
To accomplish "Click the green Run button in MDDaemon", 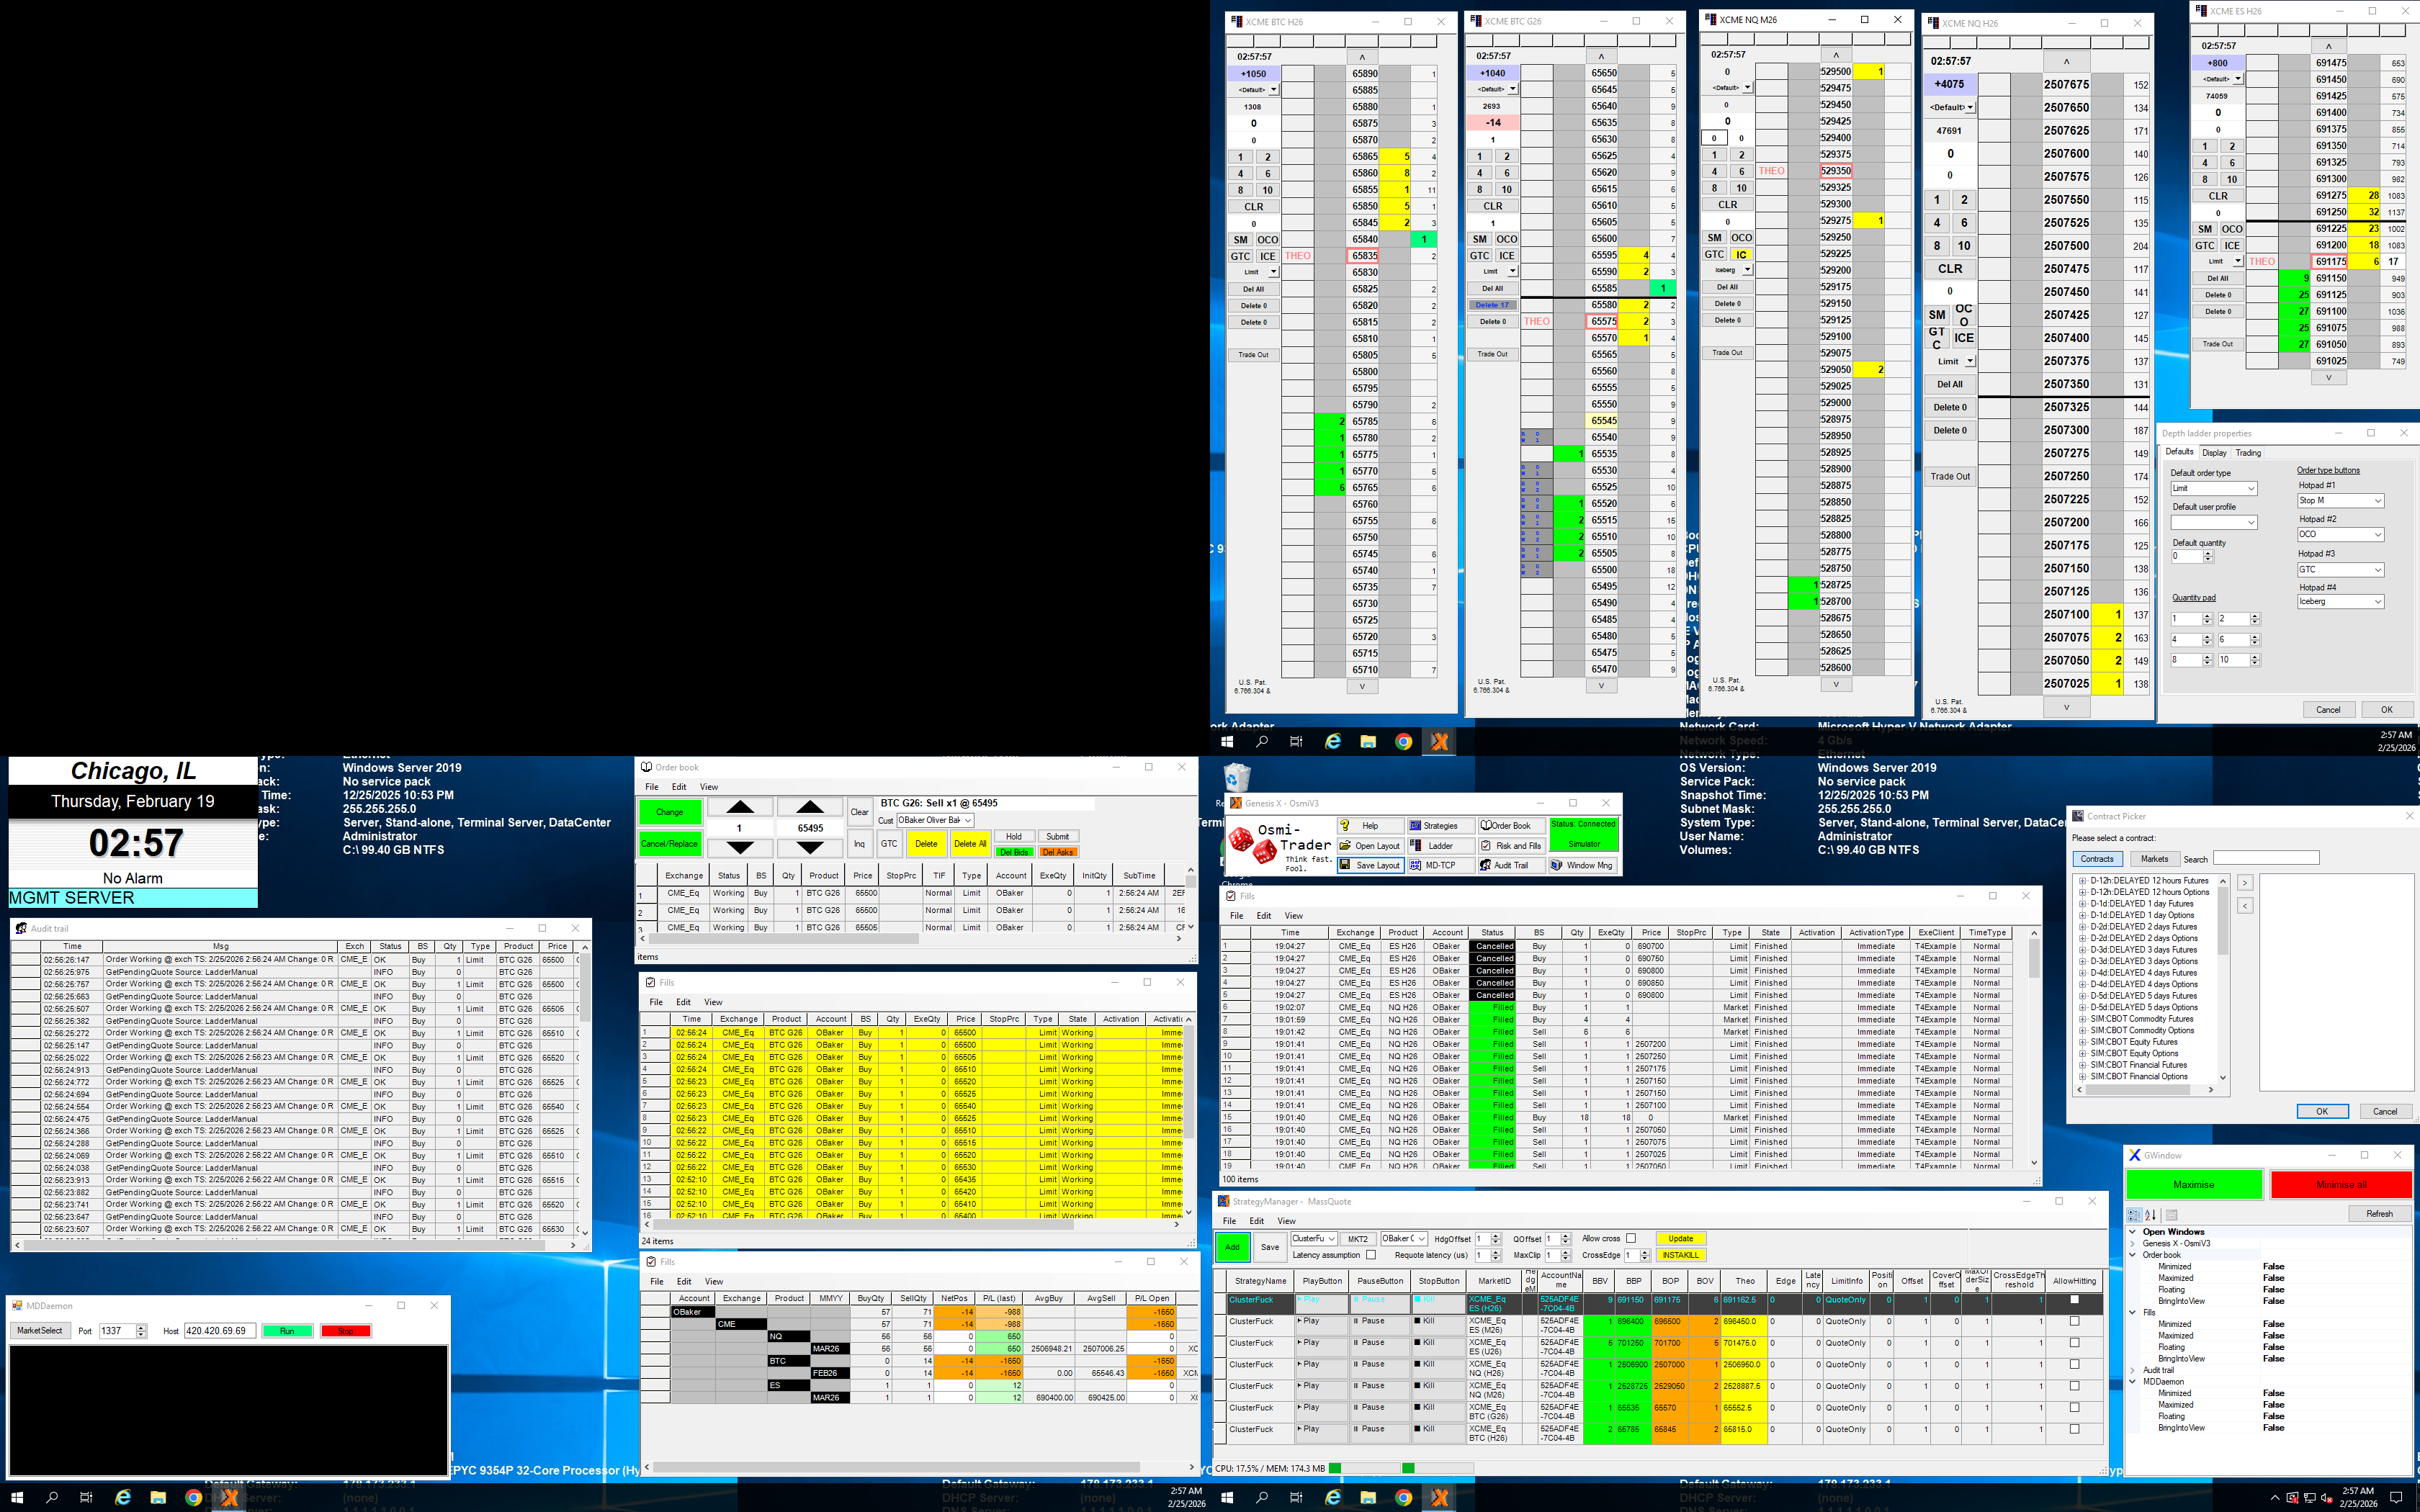I will (287, 1331).
